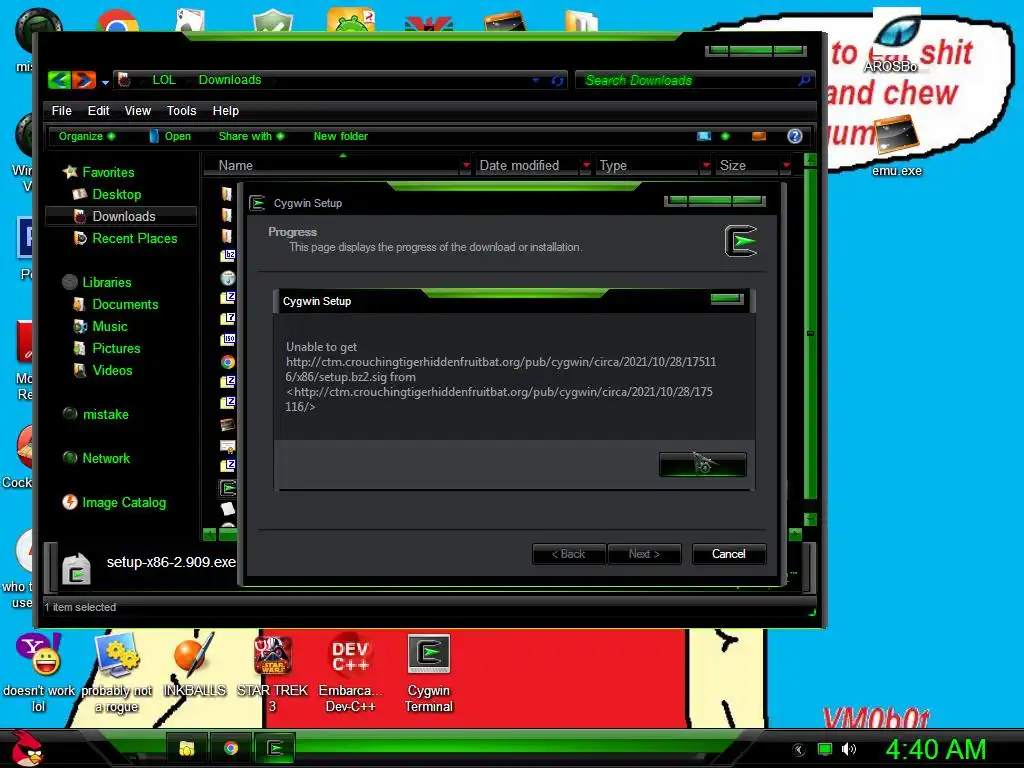
Task: Click the vertical scrollbar of file list
Action: tap(810, 333)
